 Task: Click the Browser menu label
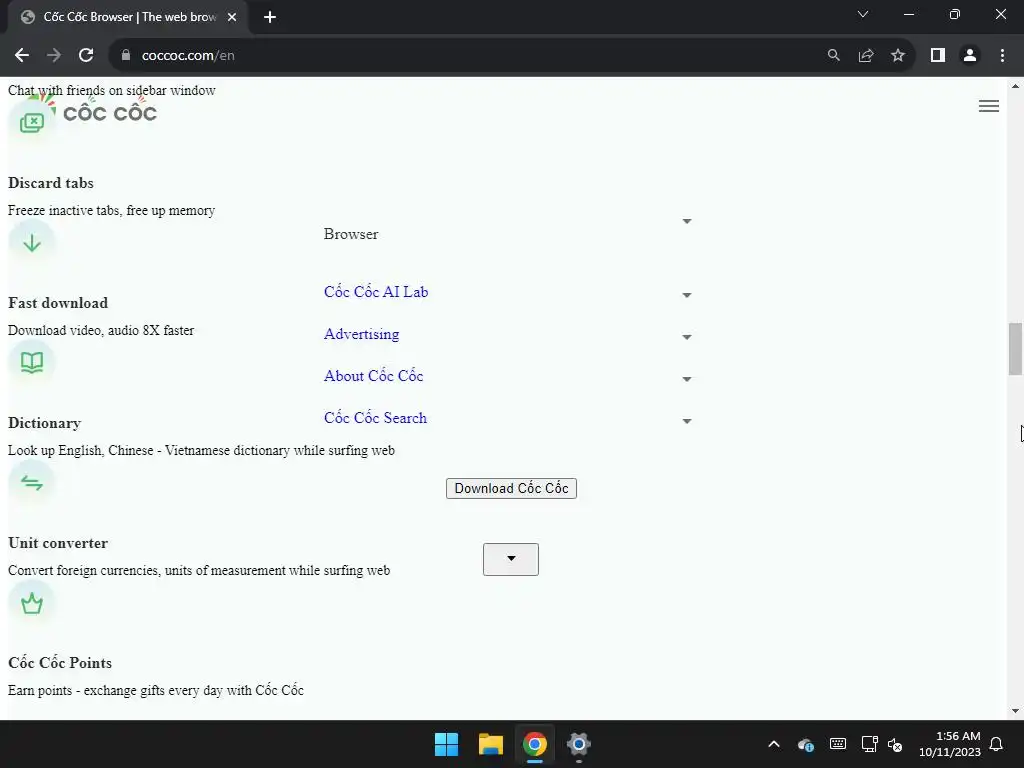tap(351, 234)
